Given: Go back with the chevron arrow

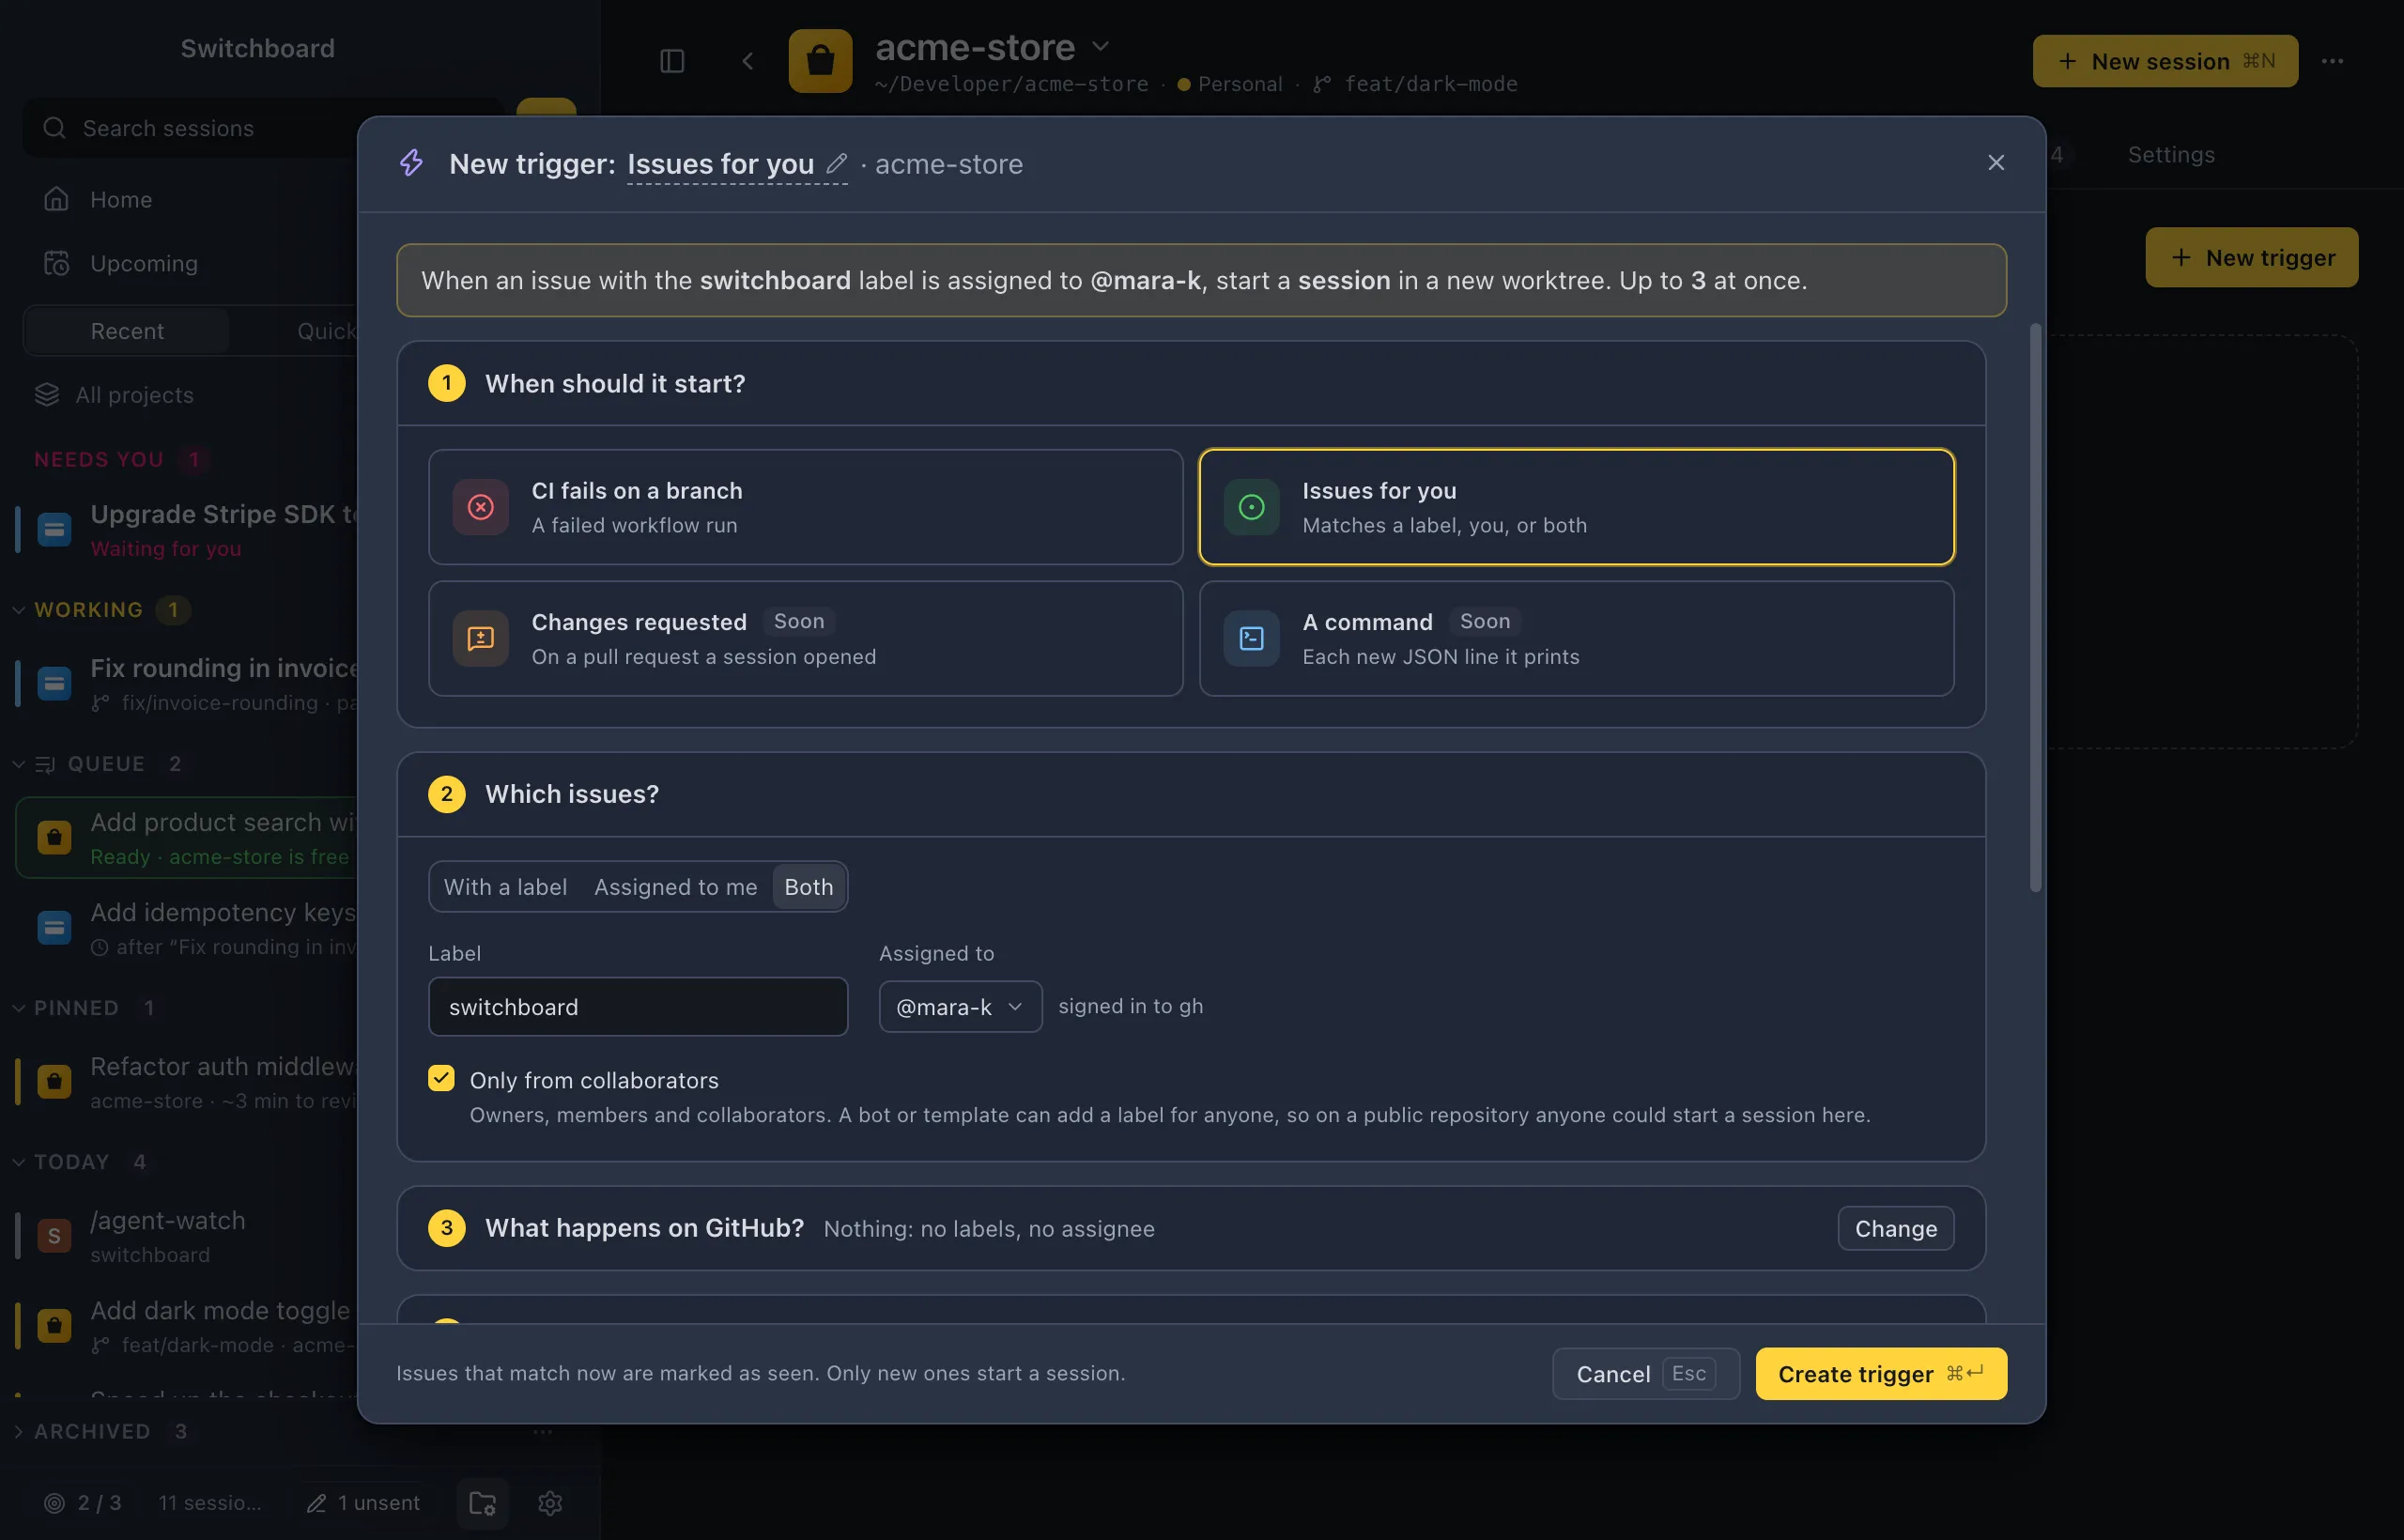Looking at the screenshot, I should tap(747, 61).
